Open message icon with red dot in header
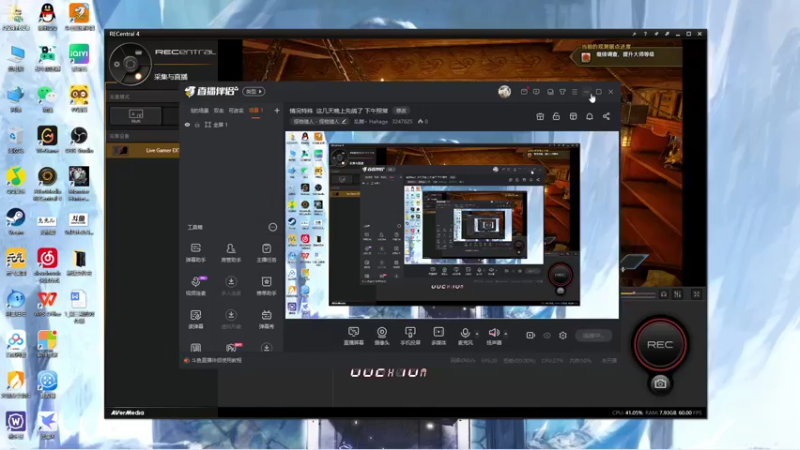Screen dimensions: 800x450 pos(524,92)
